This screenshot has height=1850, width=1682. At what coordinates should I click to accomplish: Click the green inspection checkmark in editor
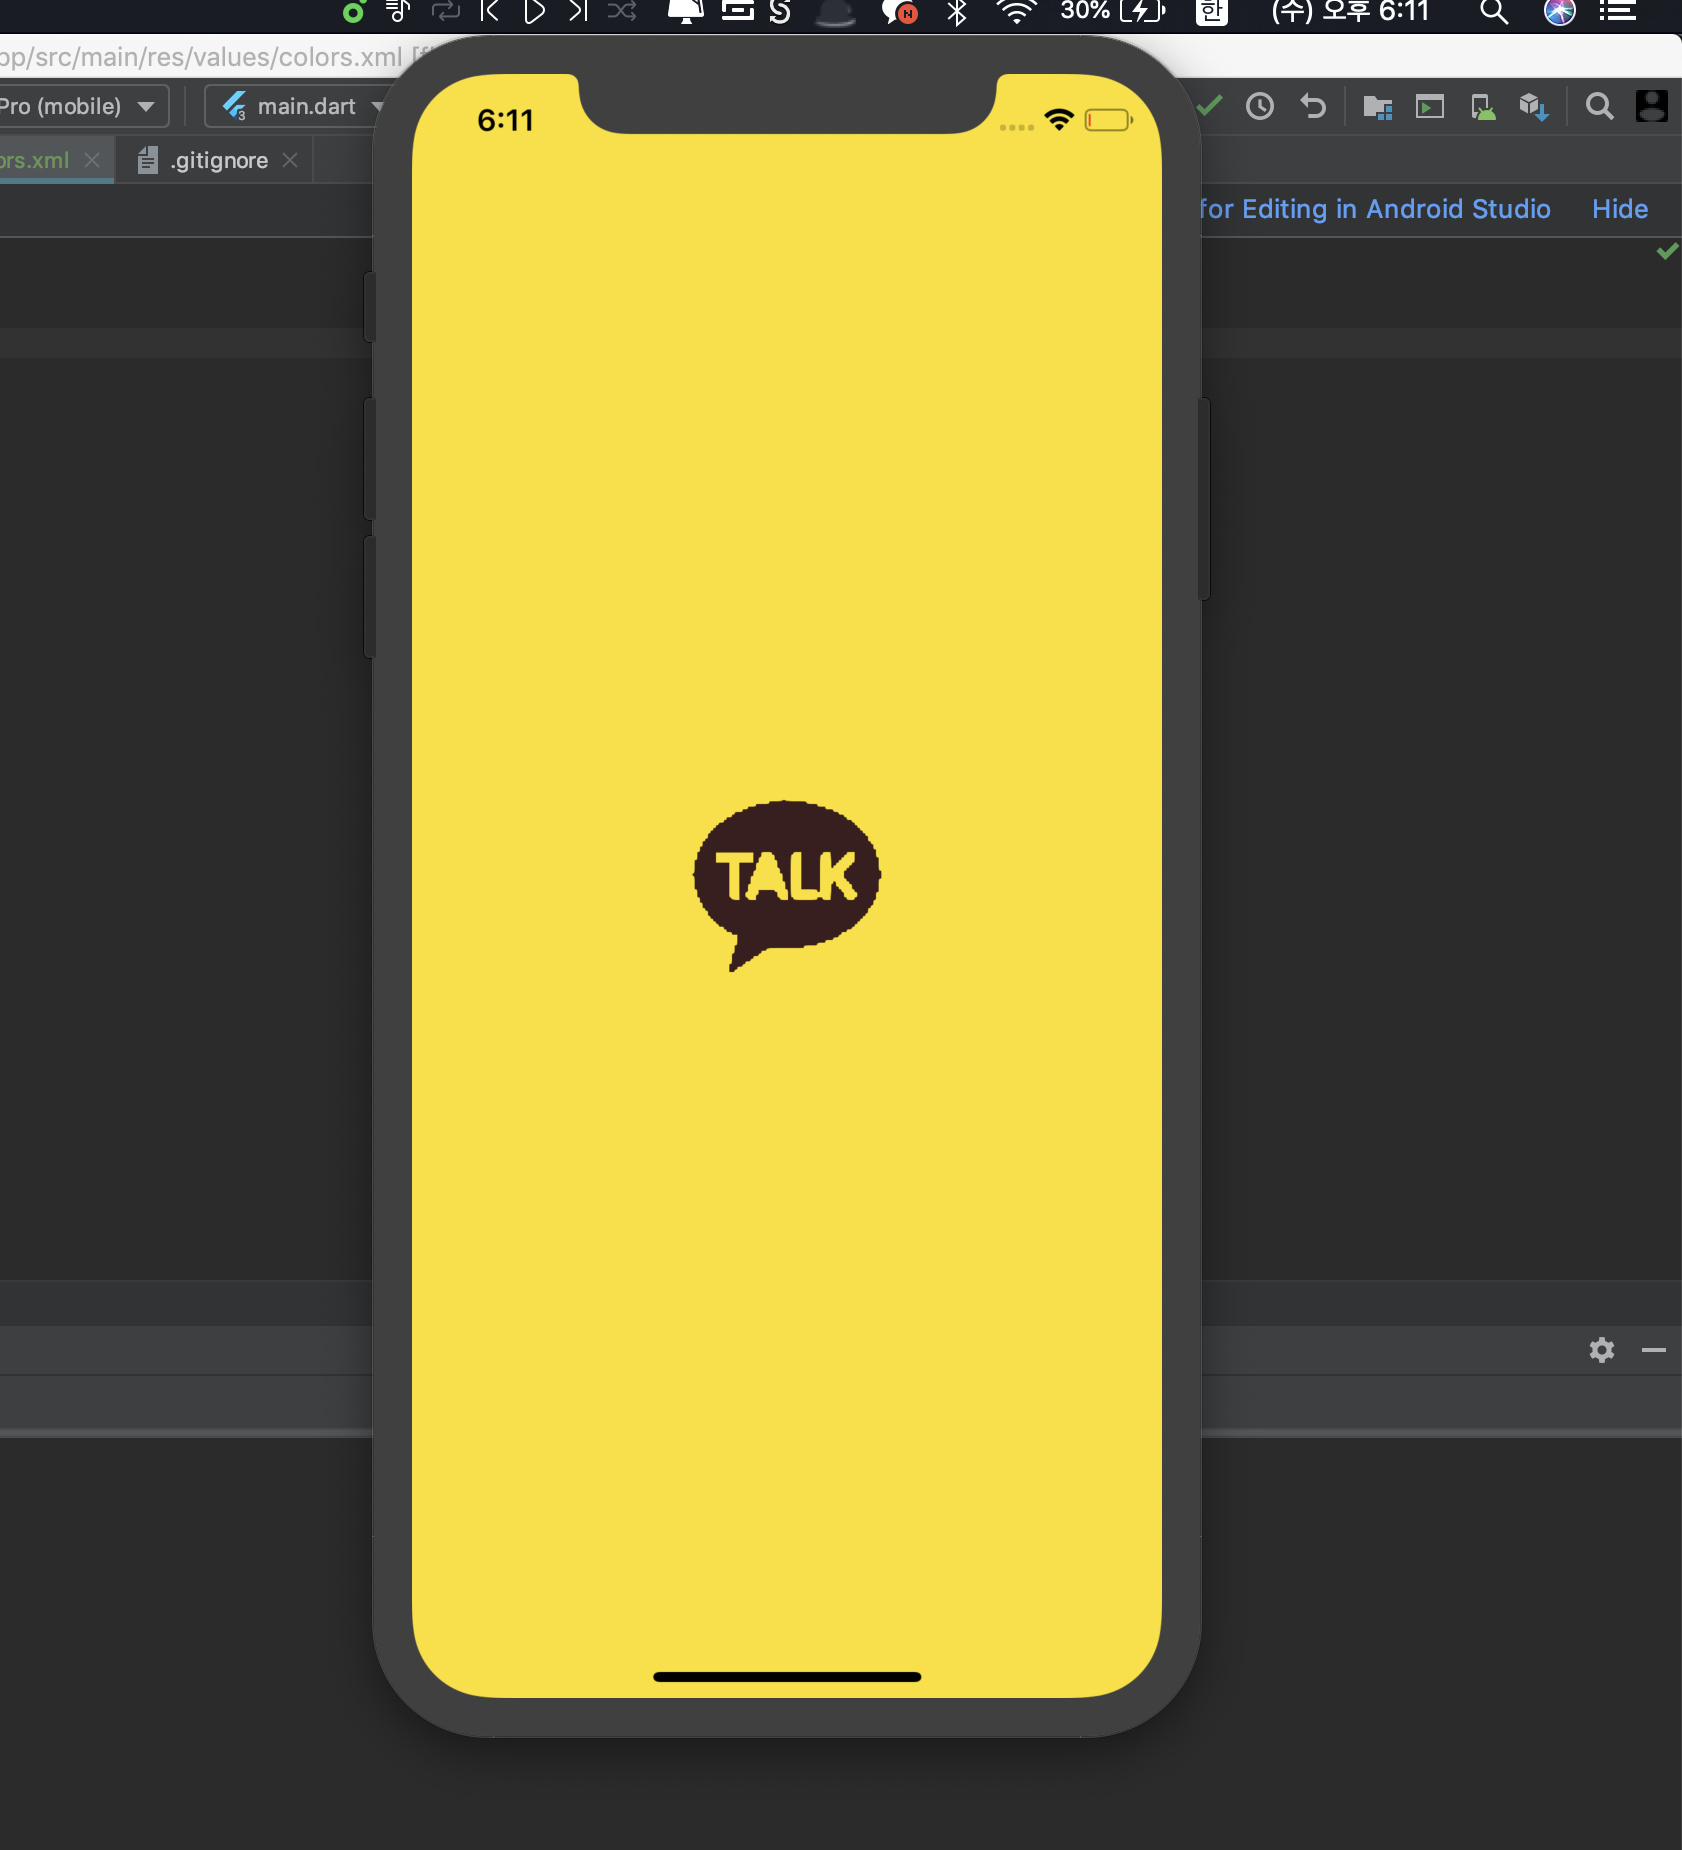pyautogui.click(x=1667, y=251)
